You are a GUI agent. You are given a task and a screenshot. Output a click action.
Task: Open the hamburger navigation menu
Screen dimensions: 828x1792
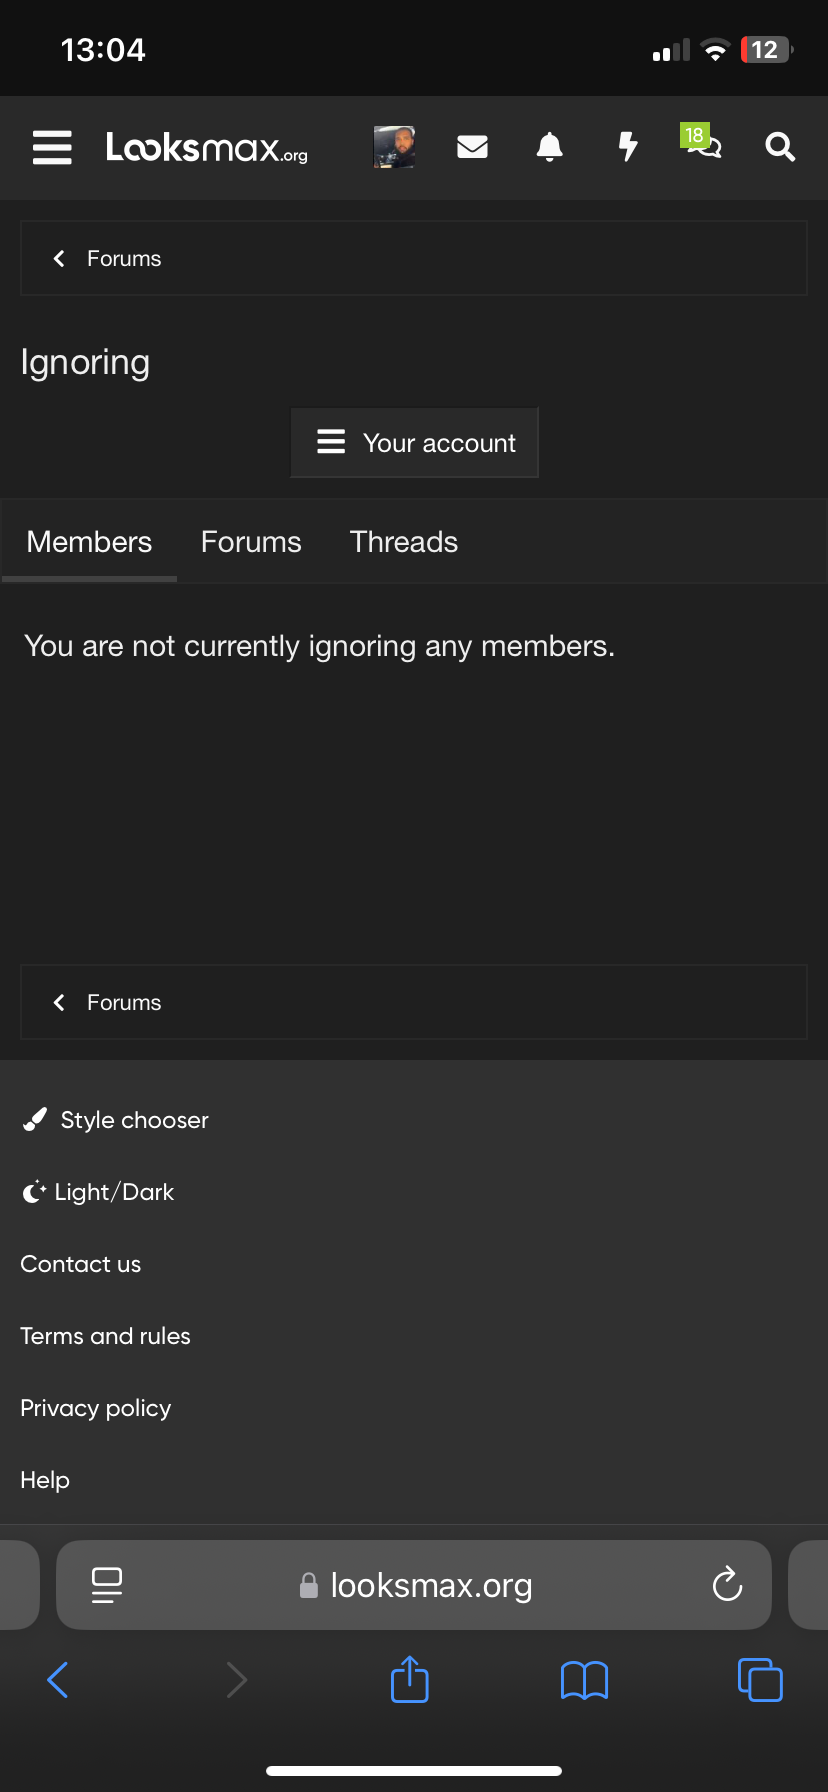52,147
